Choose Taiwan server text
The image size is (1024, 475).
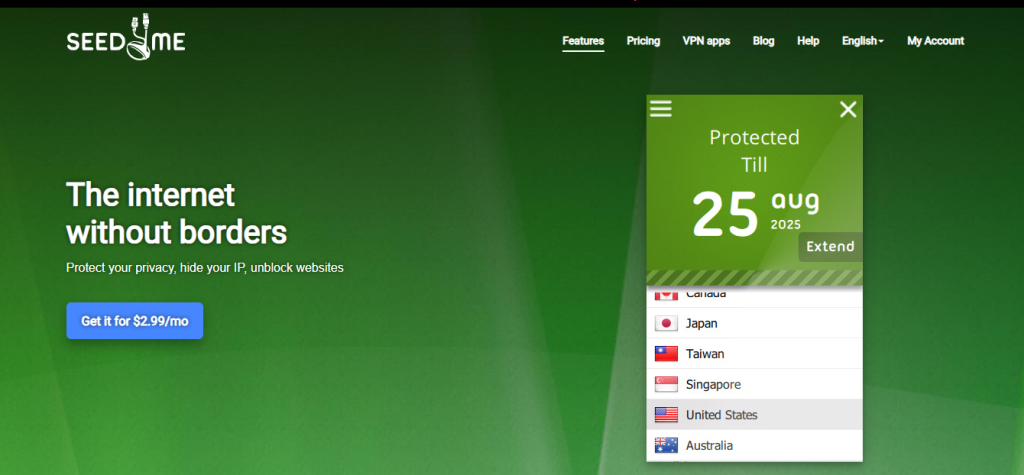click(705, 354)
